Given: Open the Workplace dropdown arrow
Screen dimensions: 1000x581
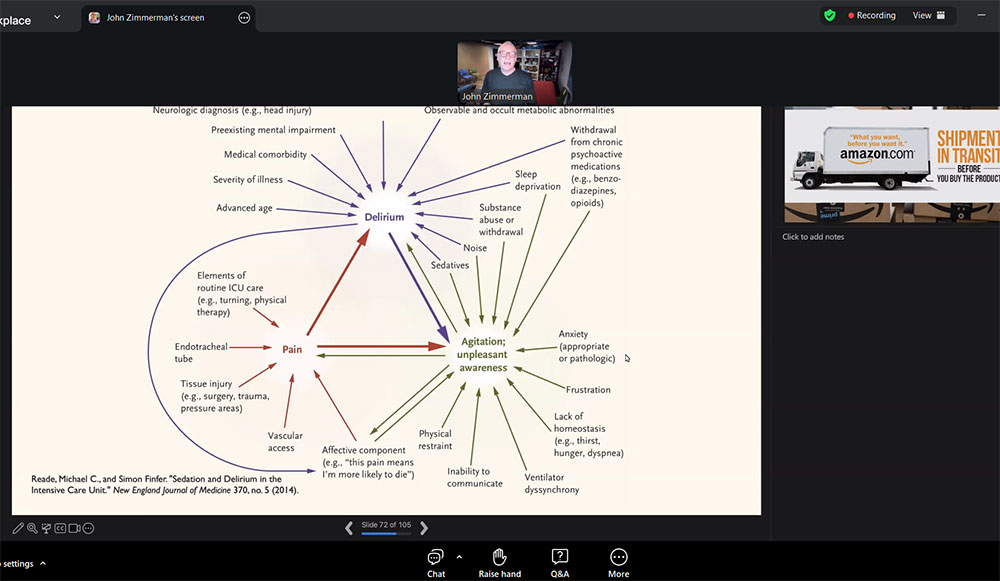Looking at the screenshot, I should pos(56,17).
